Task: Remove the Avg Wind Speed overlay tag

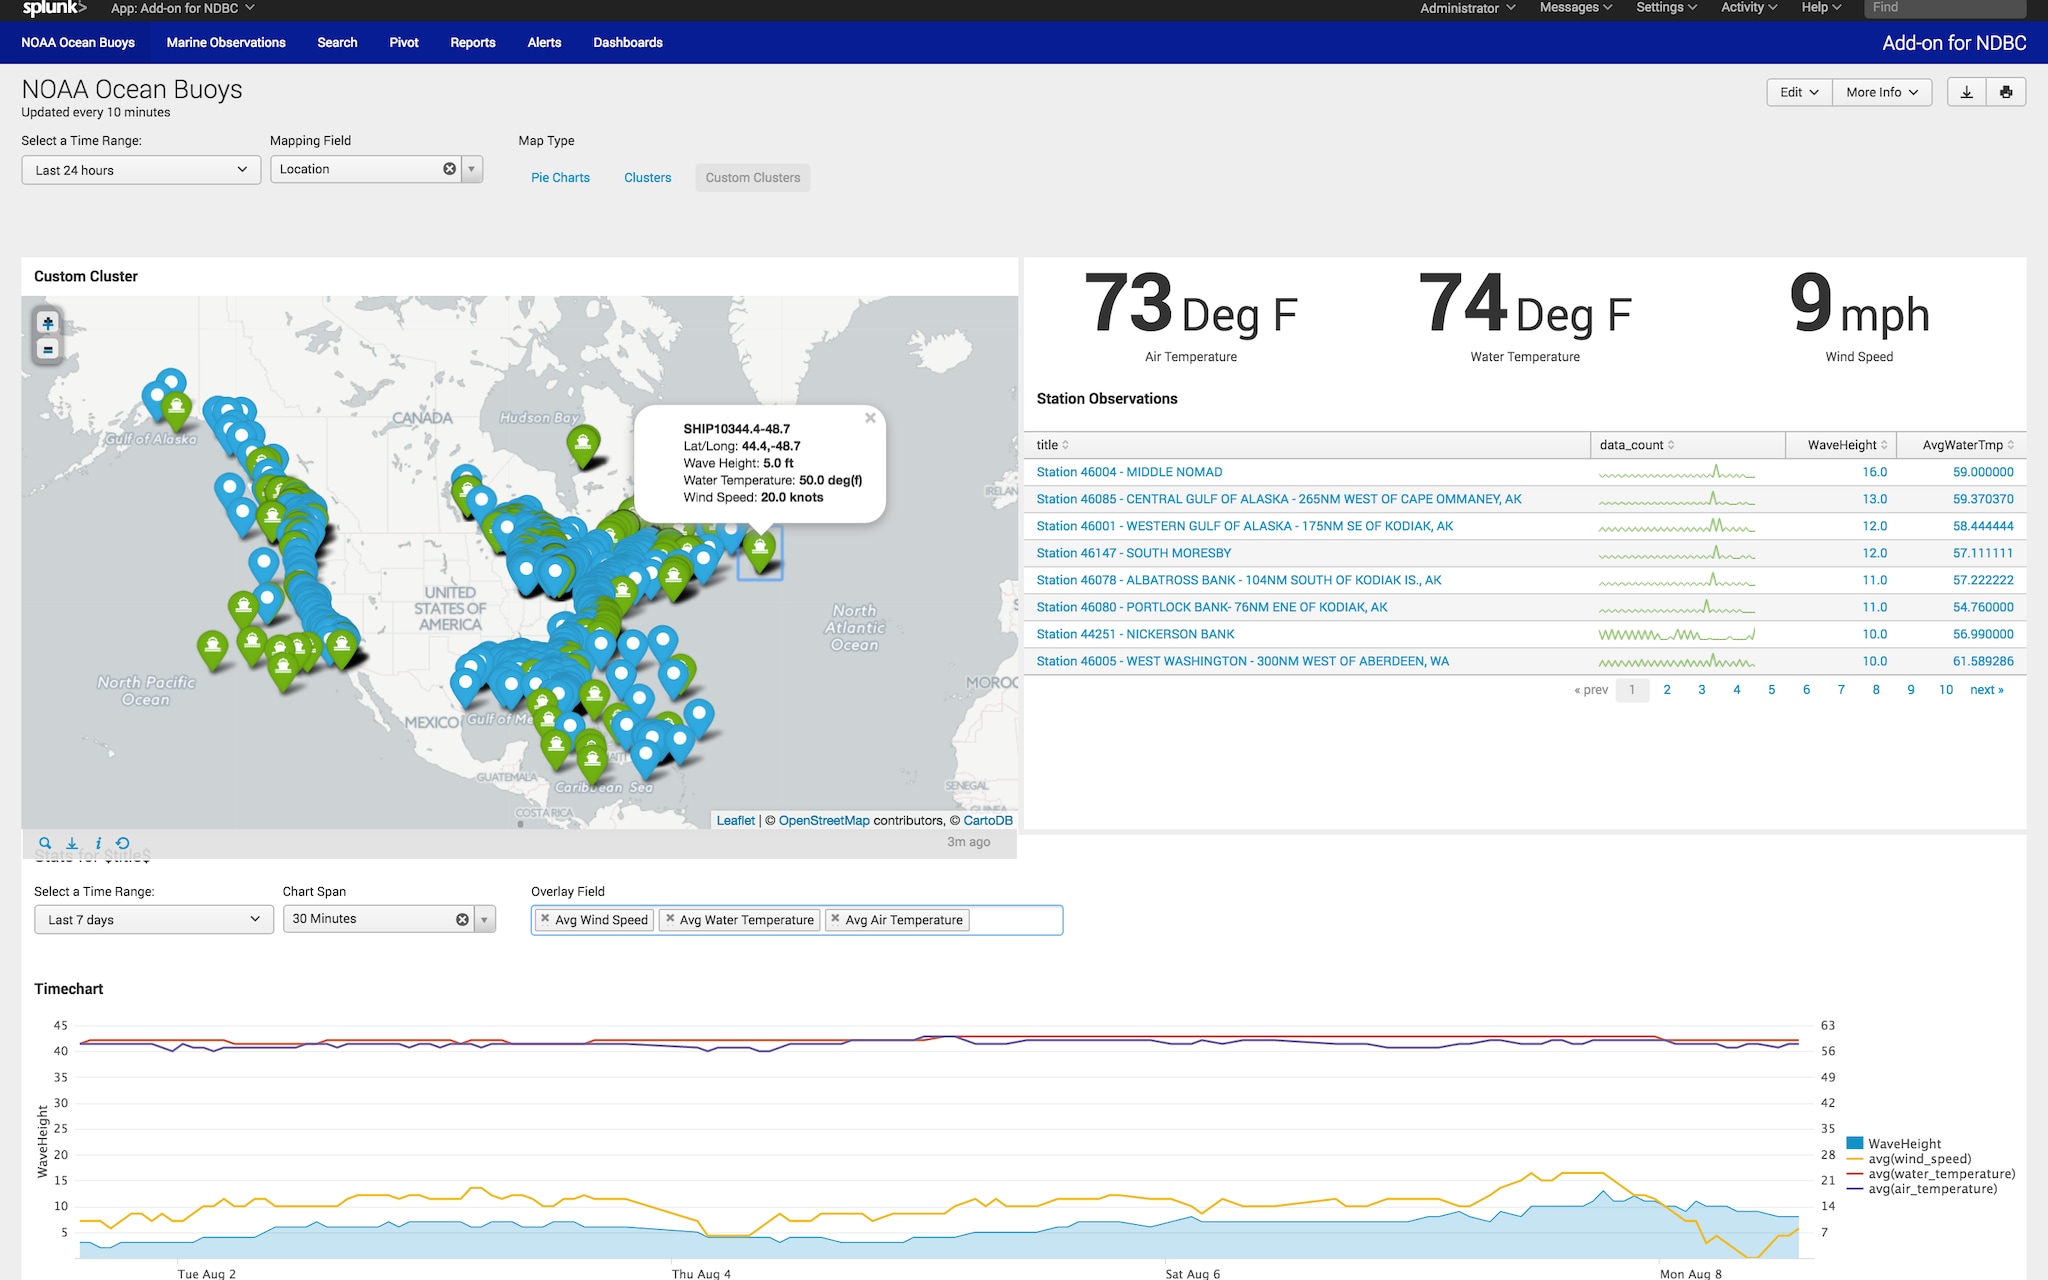Action: coord(545,918)
